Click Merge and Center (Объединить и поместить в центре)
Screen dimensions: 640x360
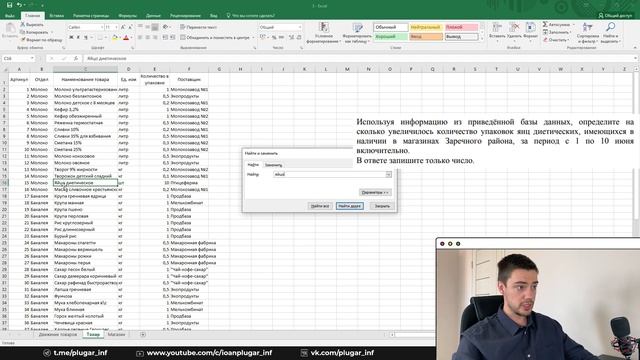point(215,38)
